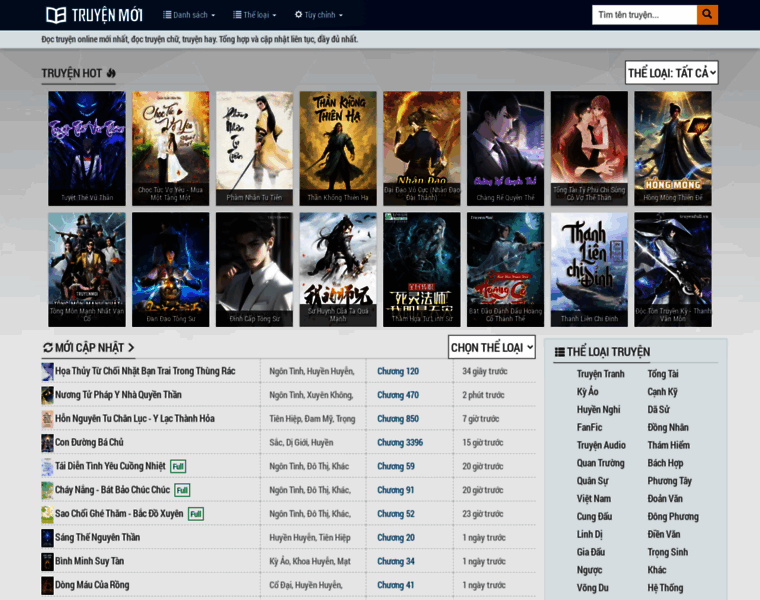Click the story search input field
The image size is (760, 600).
point(644,15)
